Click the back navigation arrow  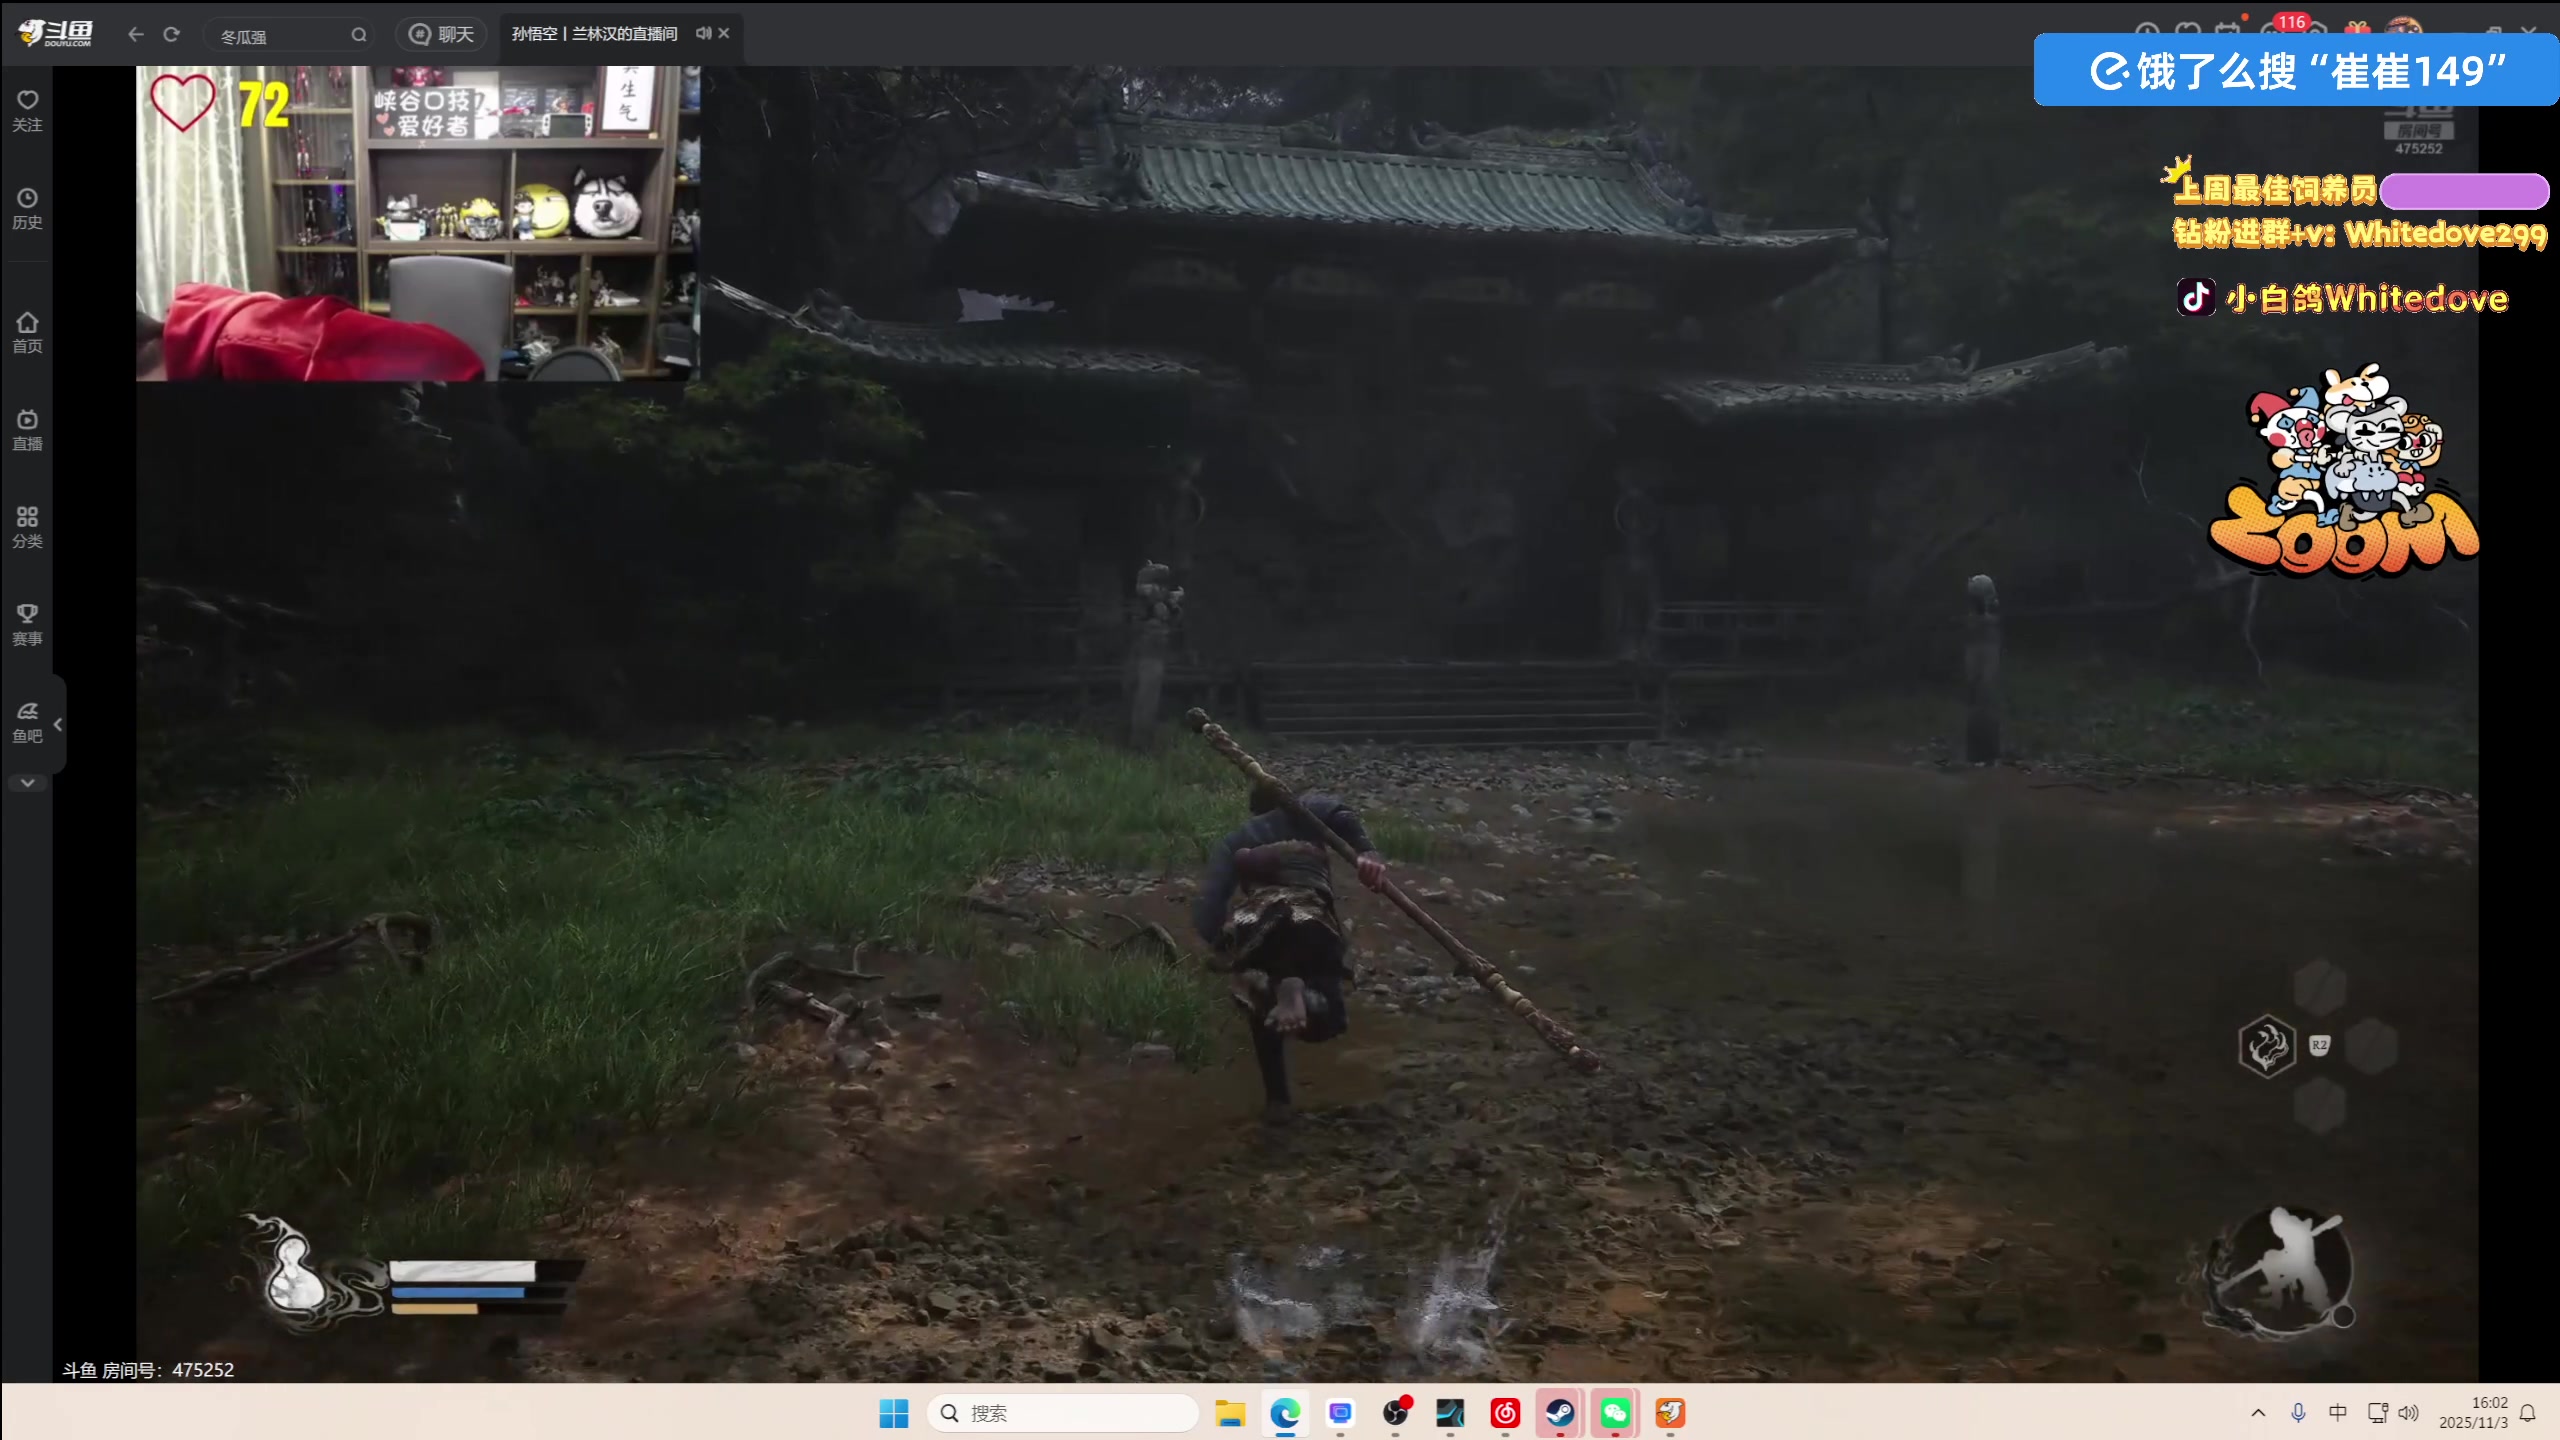[x=136, y=33]
